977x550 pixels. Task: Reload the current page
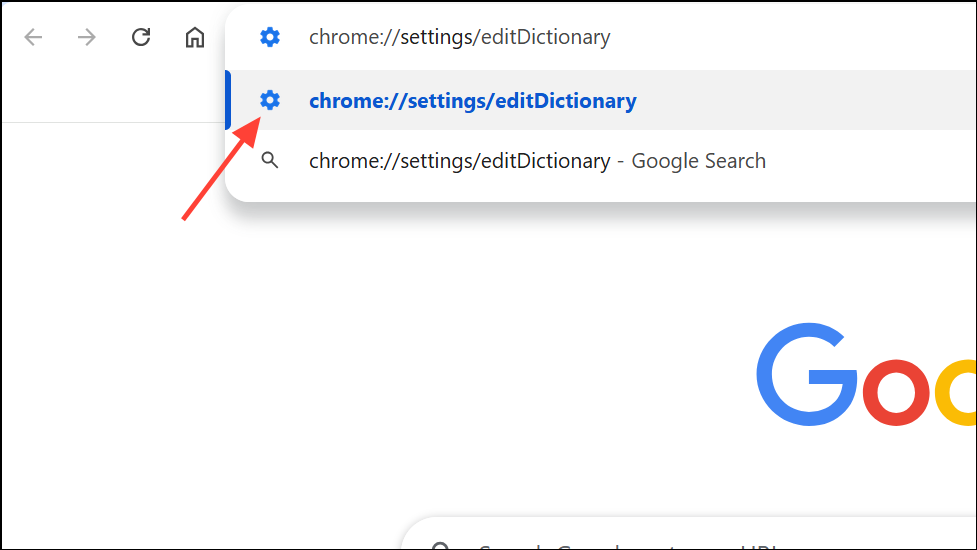(x=141, y=37)
